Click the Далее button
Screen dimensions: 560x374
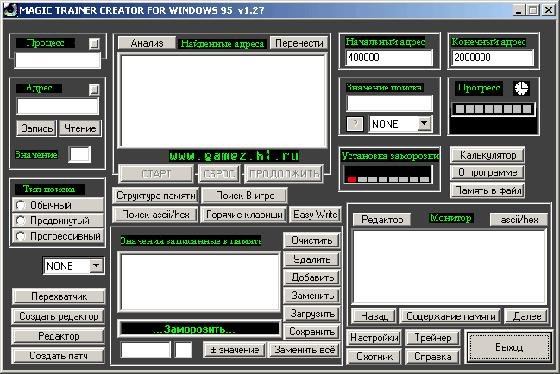526,316
